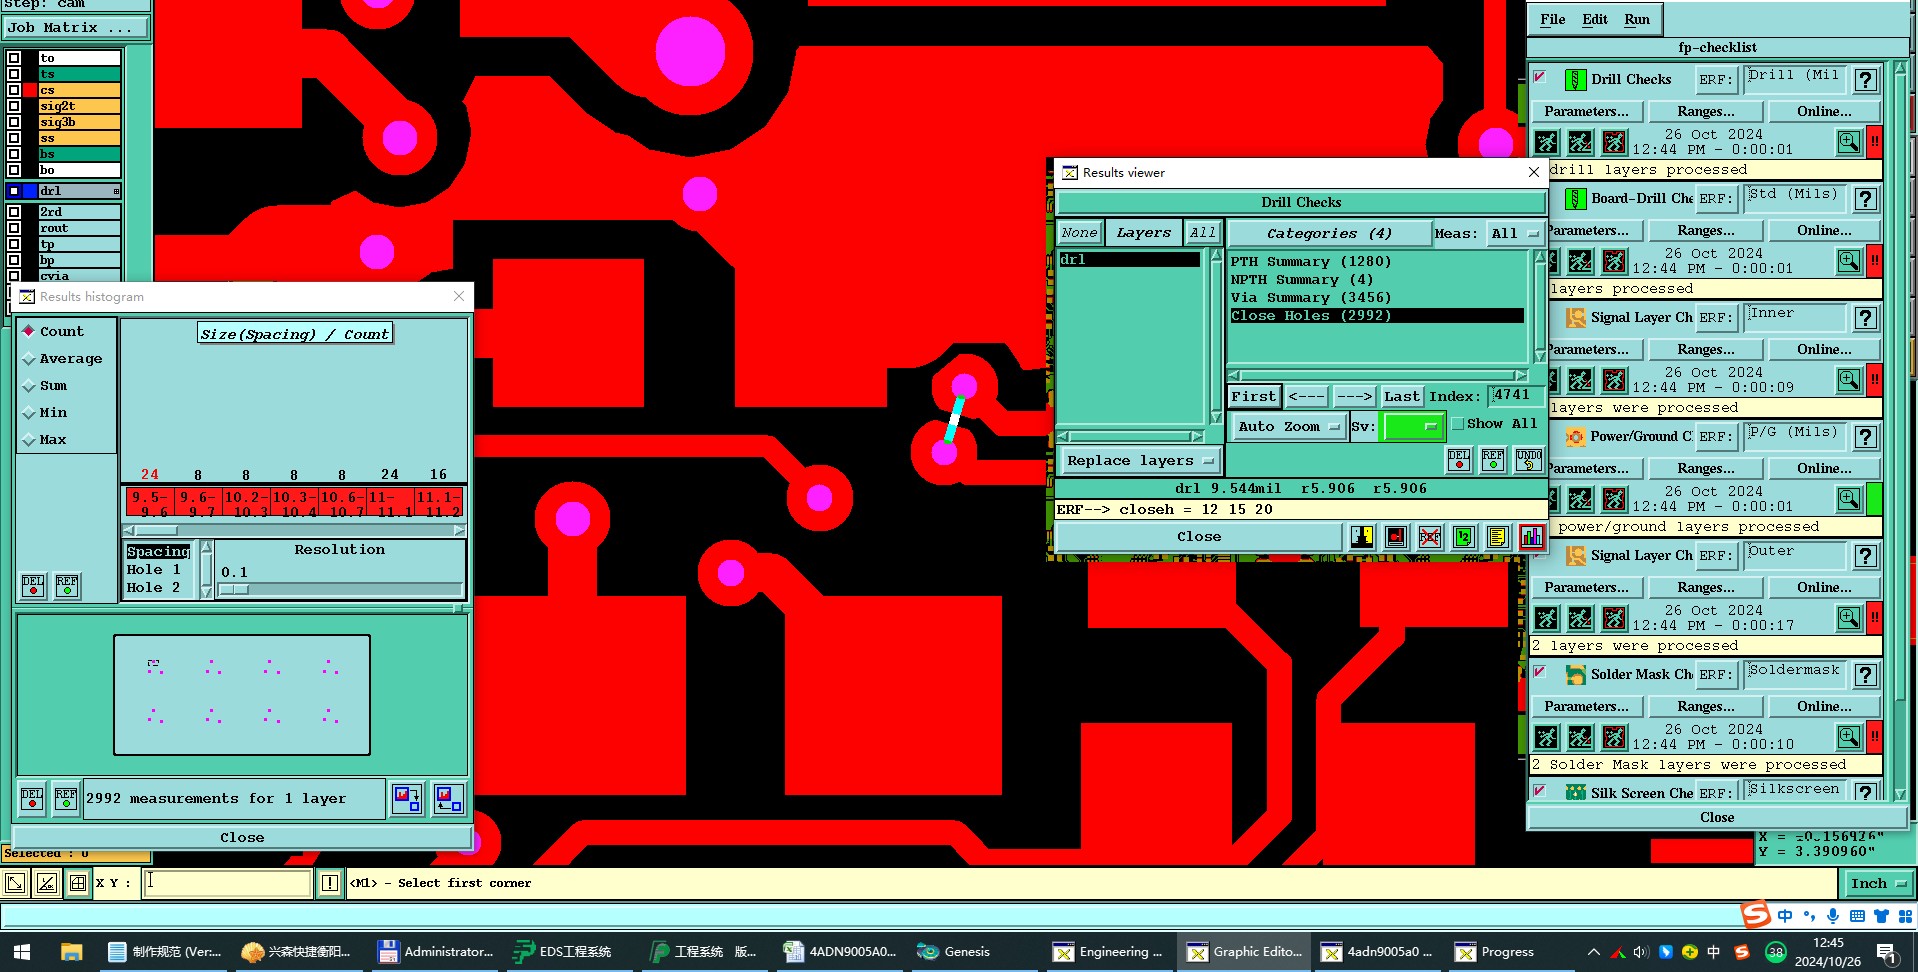Click REF icon in Results viewer
1918x972 pixels.
(1493, 460)
